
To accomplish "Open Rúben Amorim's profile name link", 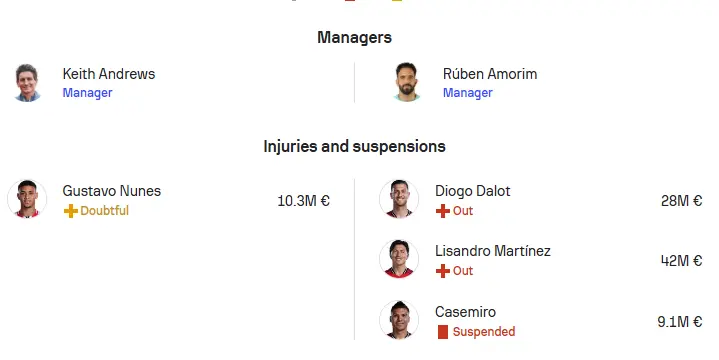I will [490, 74].
